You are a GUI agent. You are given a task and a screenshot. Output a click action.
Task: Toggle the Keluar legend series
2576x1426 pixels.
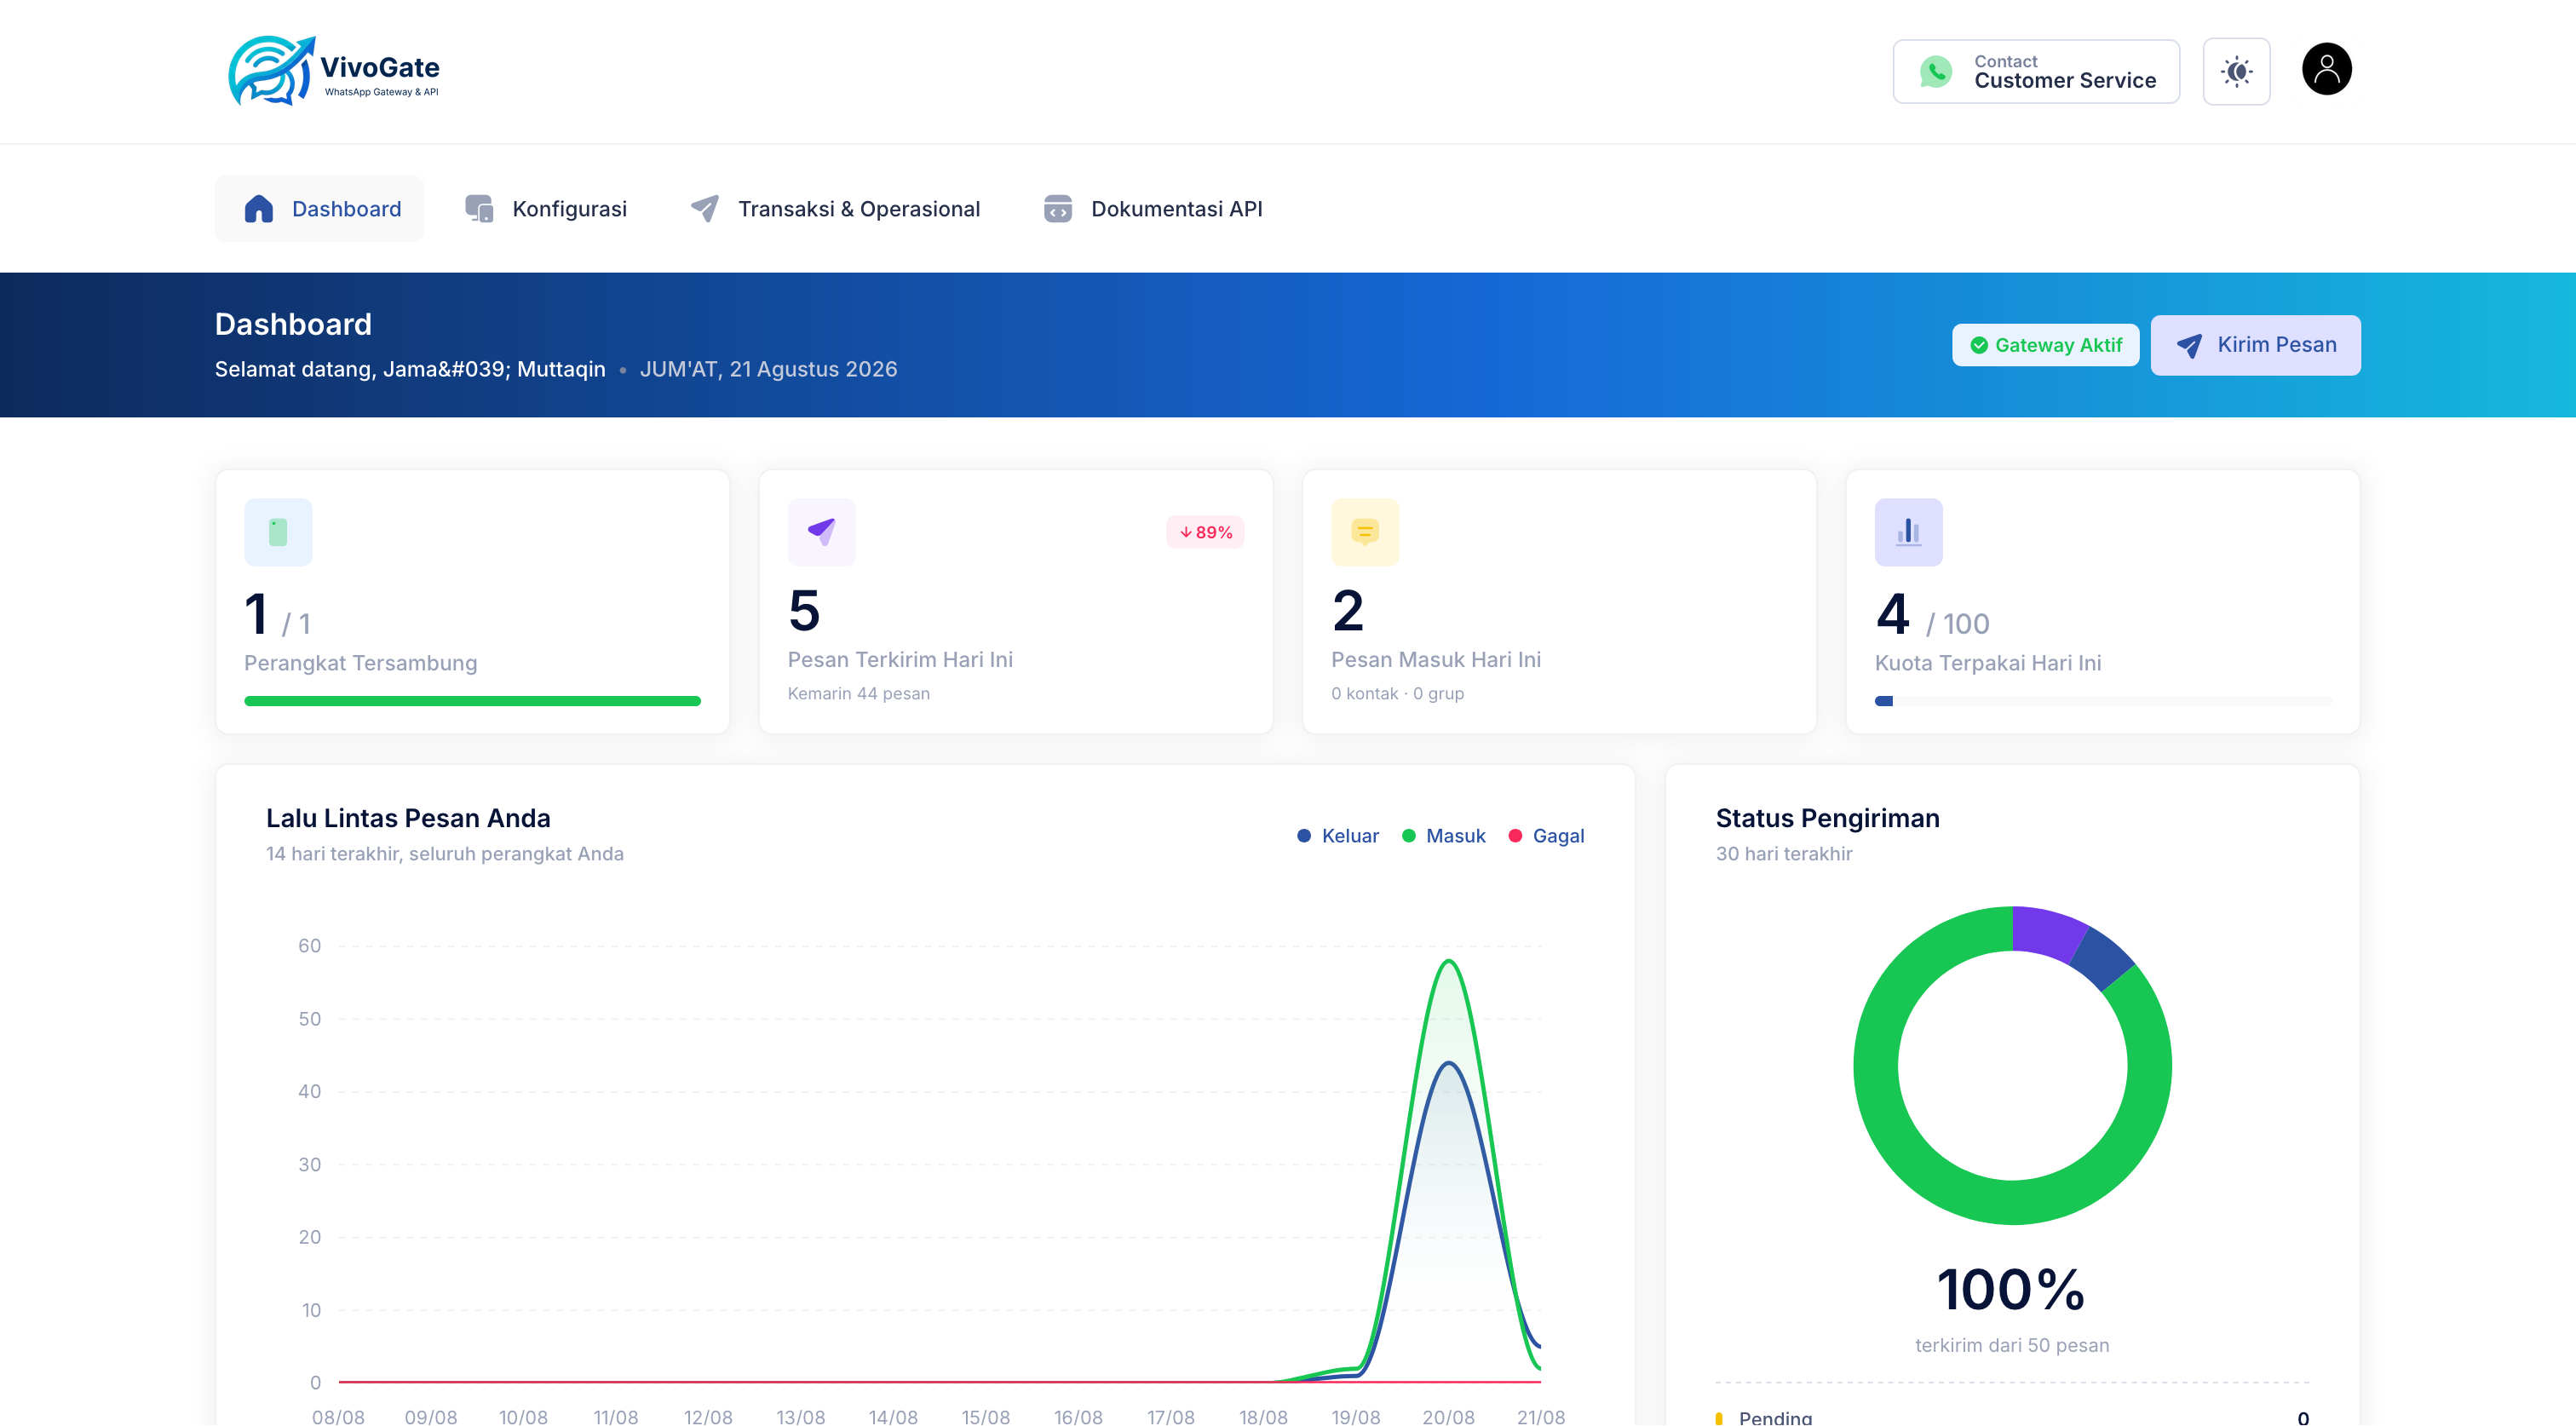point(1337,835)
